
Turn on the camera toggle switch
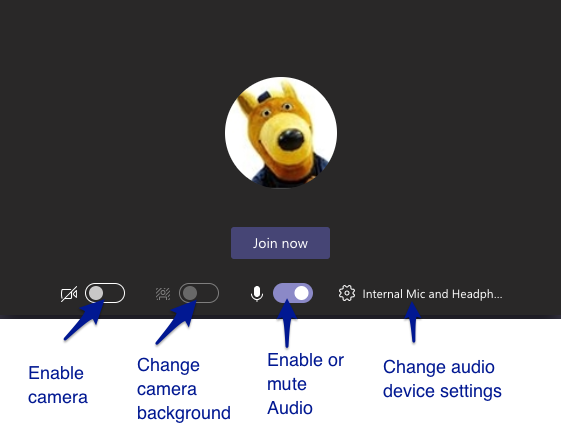pyautogui.click(x=105, y=293)
